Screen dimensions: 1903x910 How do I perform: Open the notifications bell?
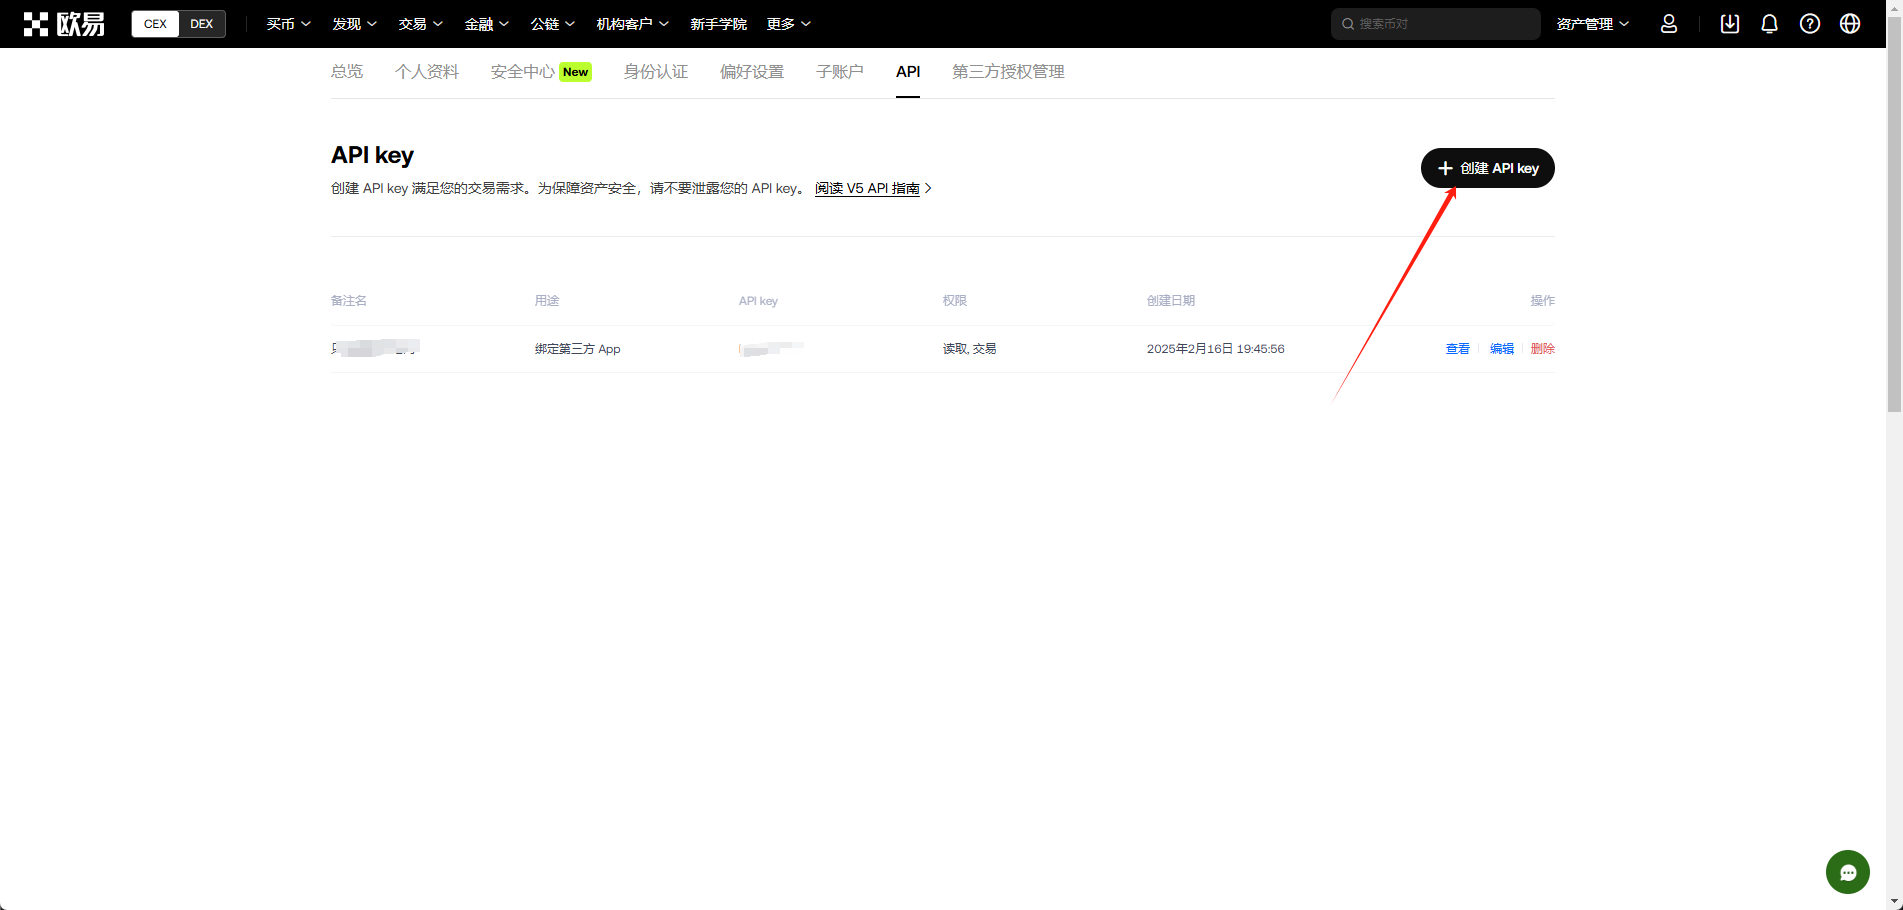click(x=1769, y=24)
